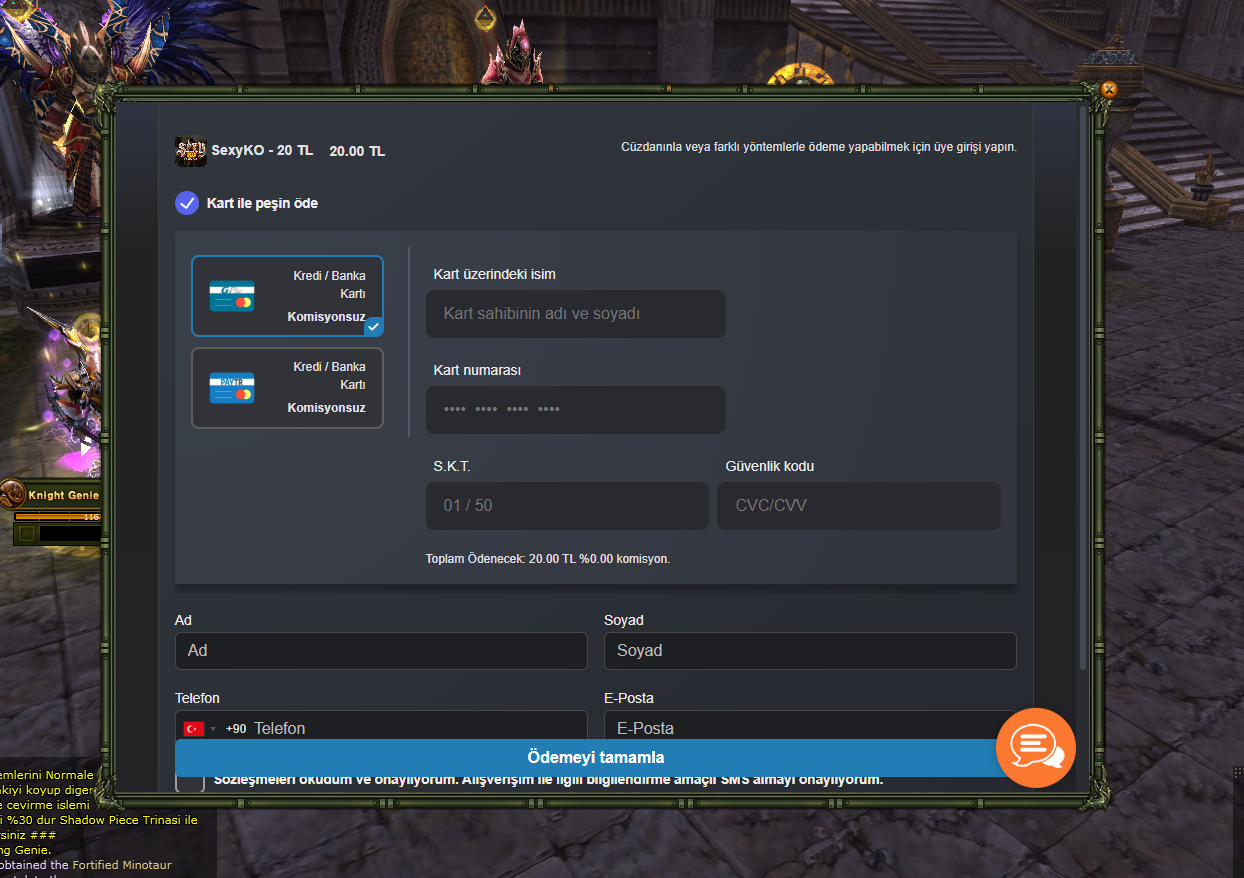
Task: Click the 'Cüzdanınla veya farklı yöntemlerle' login notice
Action: (x=819, y=147)
